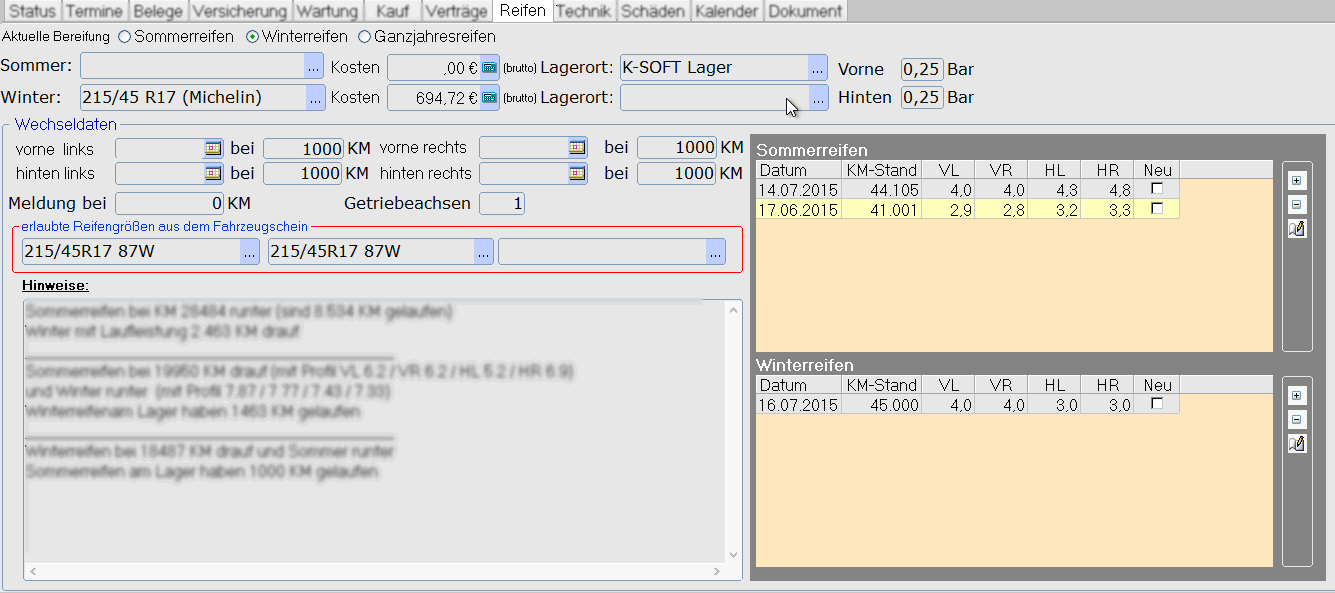Viewport: 1335px width, 593px height.
Task: Open calendar for hinten rechts date
Action: pos(577,173)
